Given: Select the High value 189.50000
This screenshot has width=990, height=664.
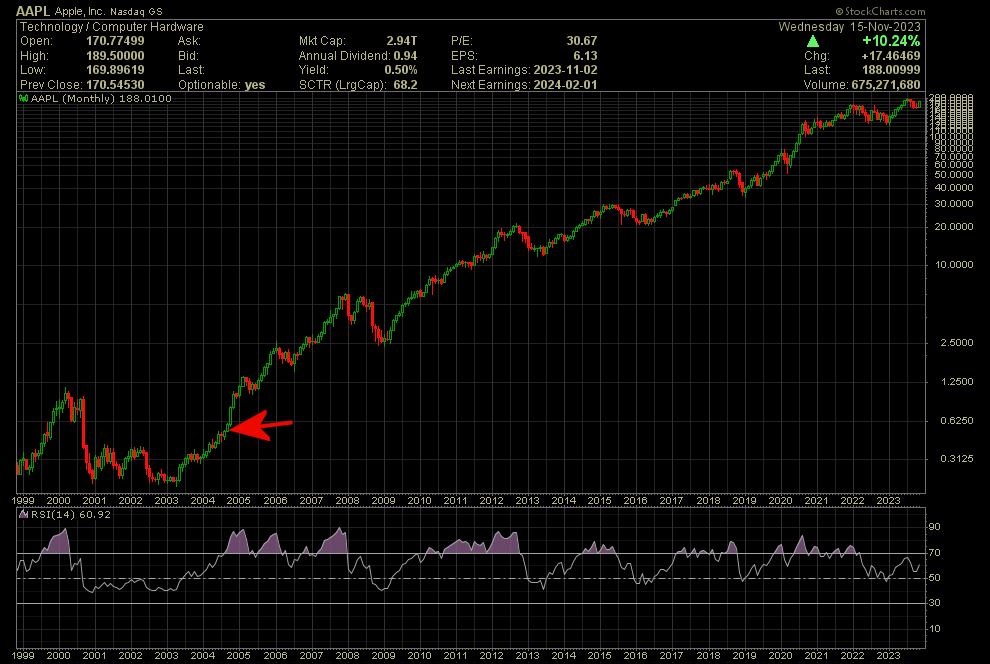Looking at the screenshot, I should (115, 56).
